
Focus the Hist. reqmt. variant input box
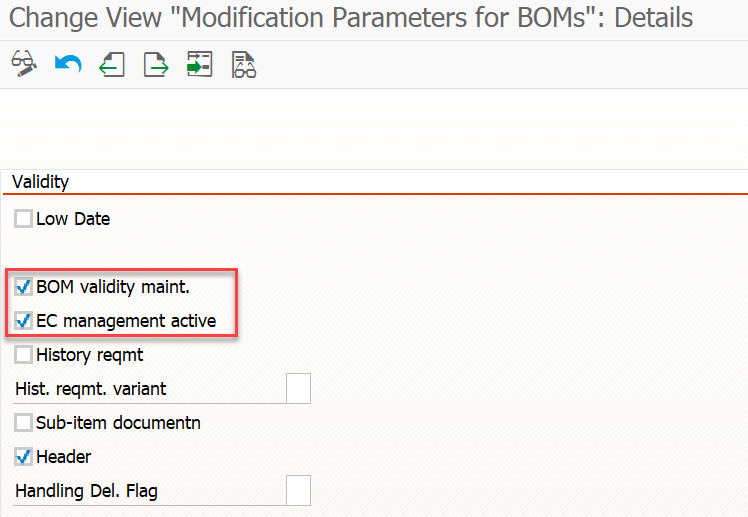pyautogui.click(x=299, y=389)
